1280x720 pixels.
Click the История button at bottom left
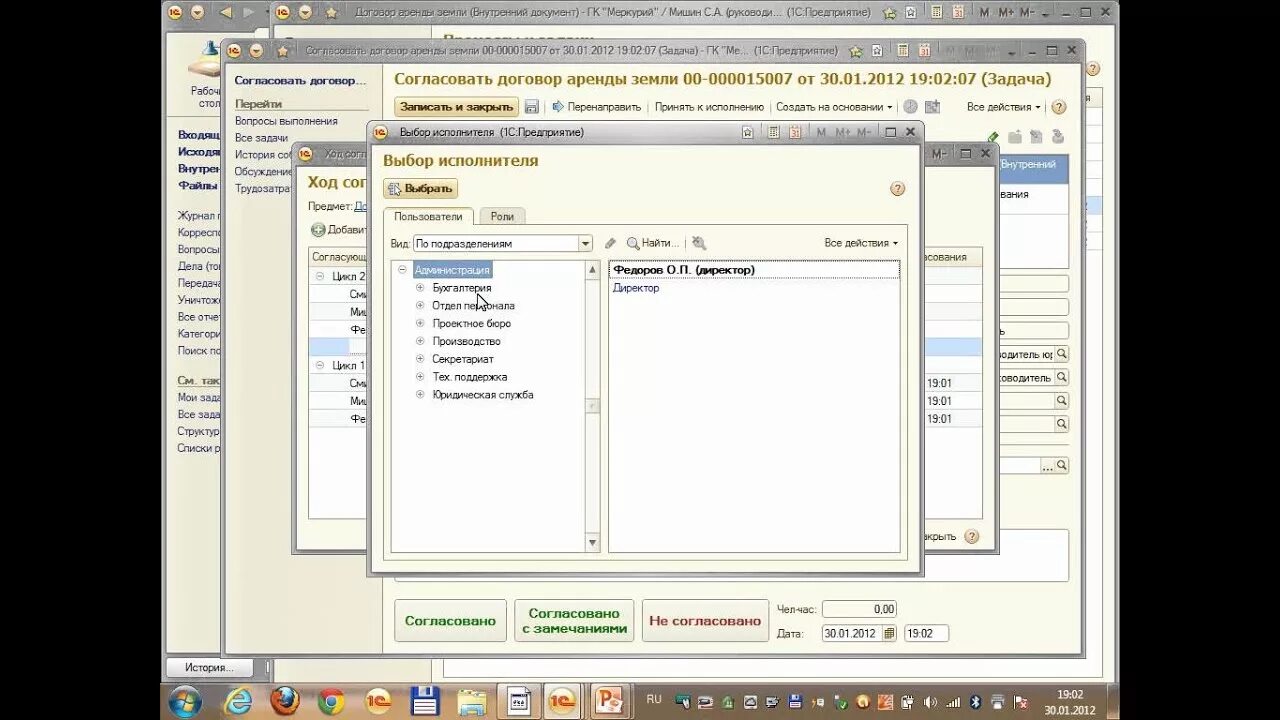pyautogui.click(x=209, y=667)
